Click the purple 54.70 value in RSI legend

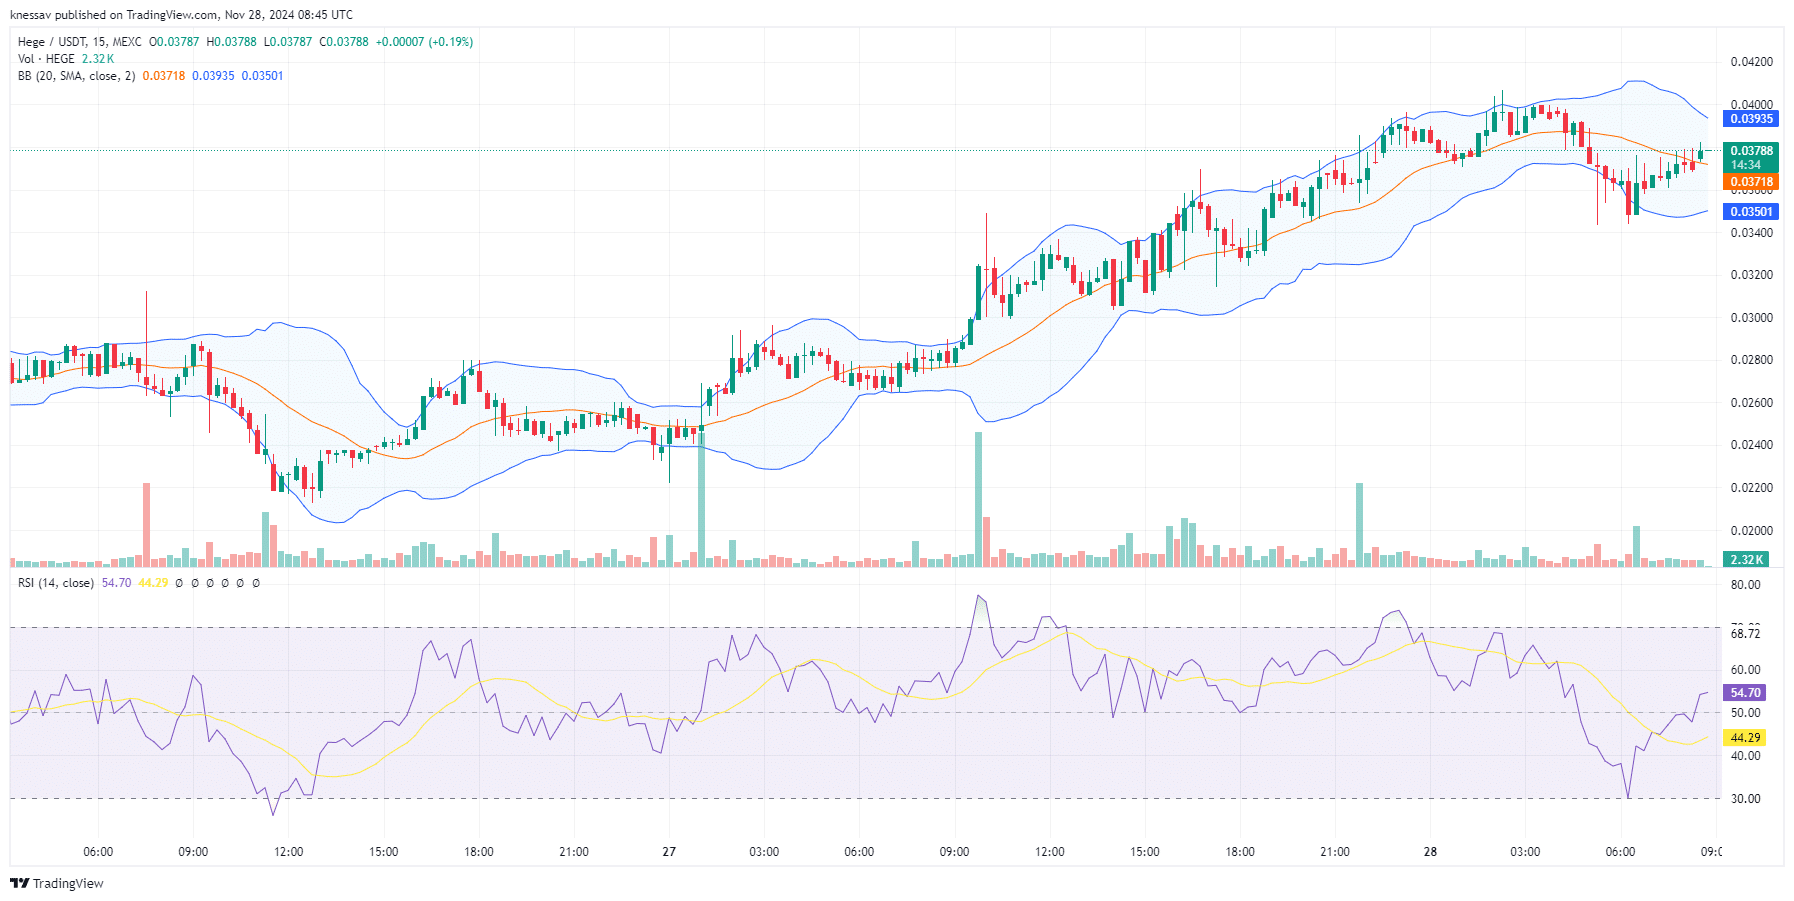click(116, 583)
